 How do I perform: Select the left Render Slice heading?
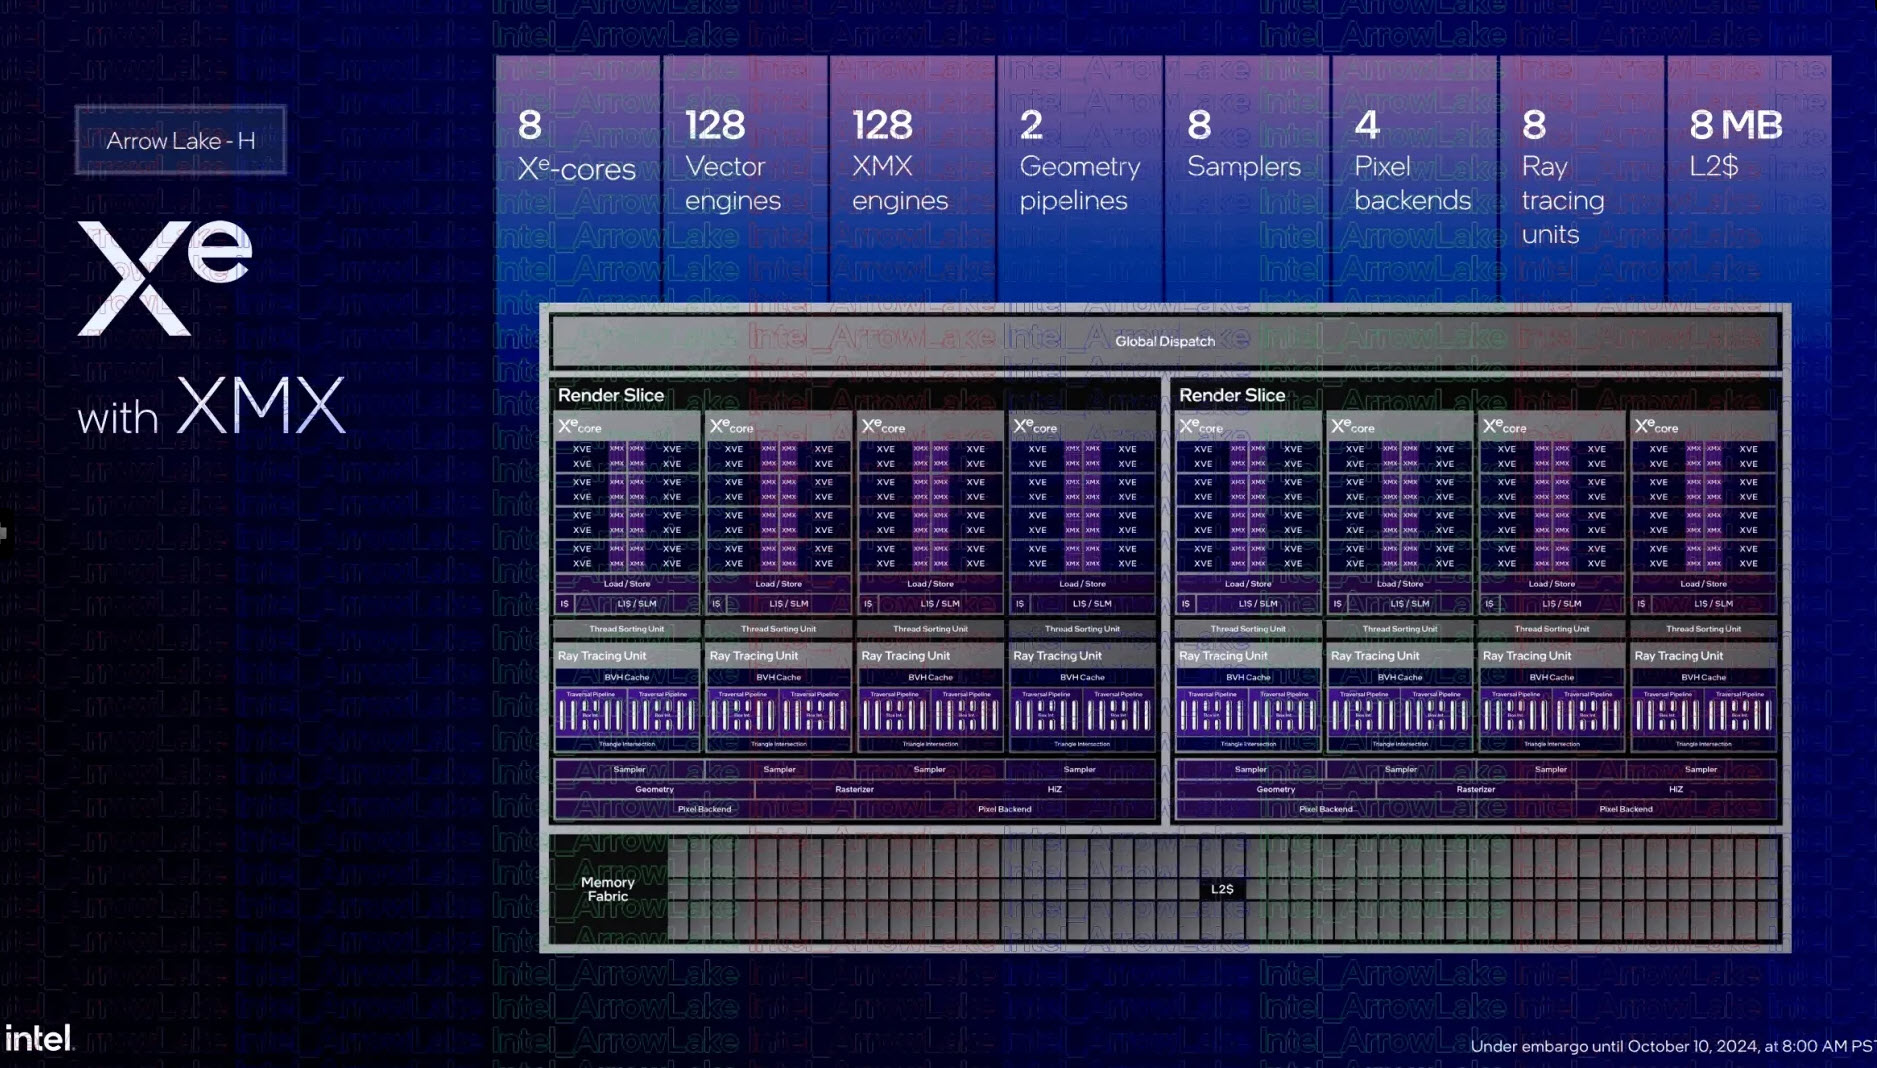click(611, 395)
